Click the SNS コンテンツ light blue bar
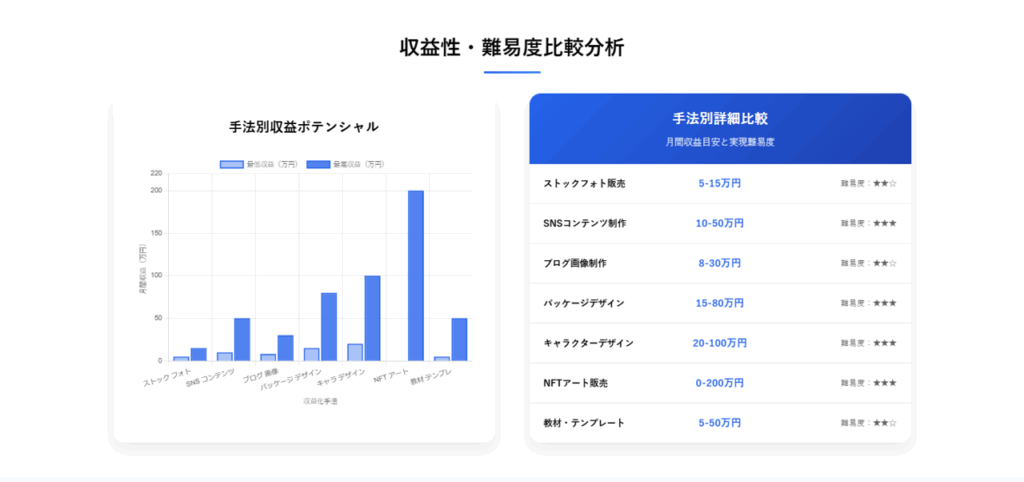 tap(225, 357)
